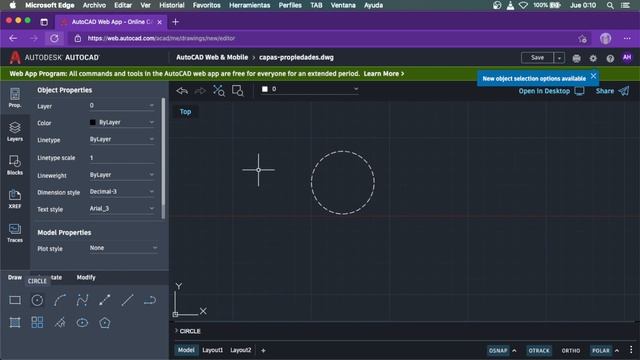
Task: Open the Color ByLayer dropdown
Action: tap(122, 122)
